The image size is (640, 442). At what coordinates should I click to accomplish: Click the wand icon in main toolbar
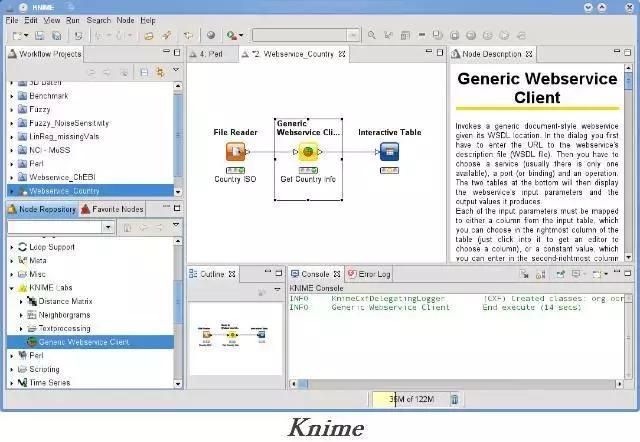tap(166, 36)
